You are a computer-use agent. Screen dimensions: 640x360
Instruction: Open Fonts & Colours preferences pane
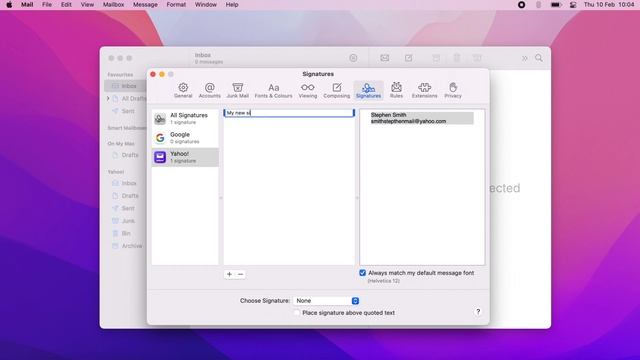(x=273, y=90)
